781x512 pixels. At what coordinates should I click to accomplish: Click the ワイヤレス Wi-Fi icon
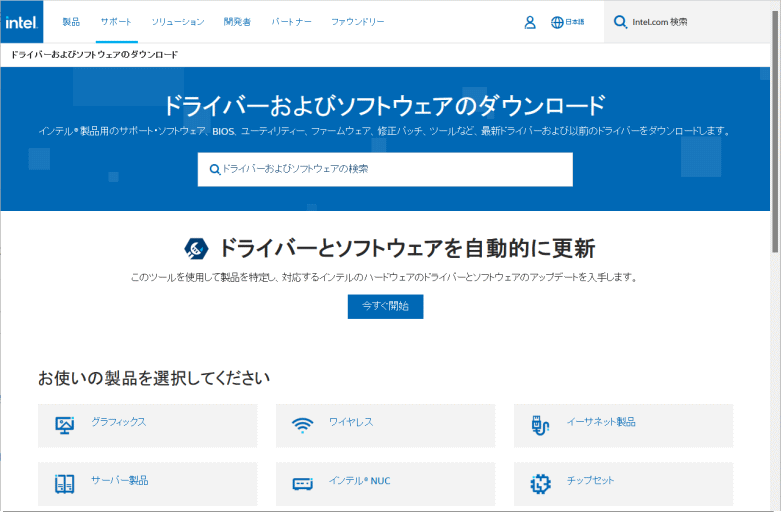click(x=302, y=425)
